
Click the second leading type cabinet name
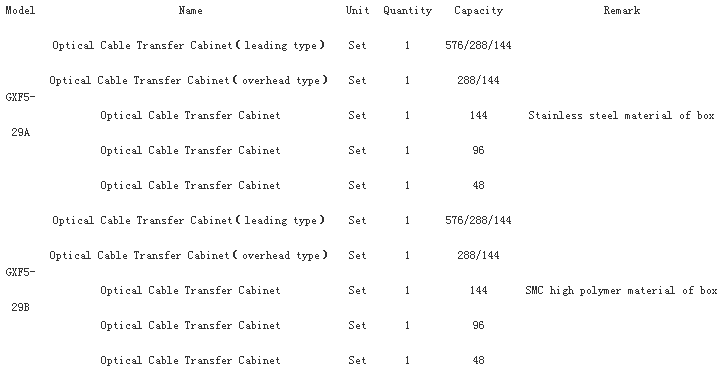tap(189, 220)
